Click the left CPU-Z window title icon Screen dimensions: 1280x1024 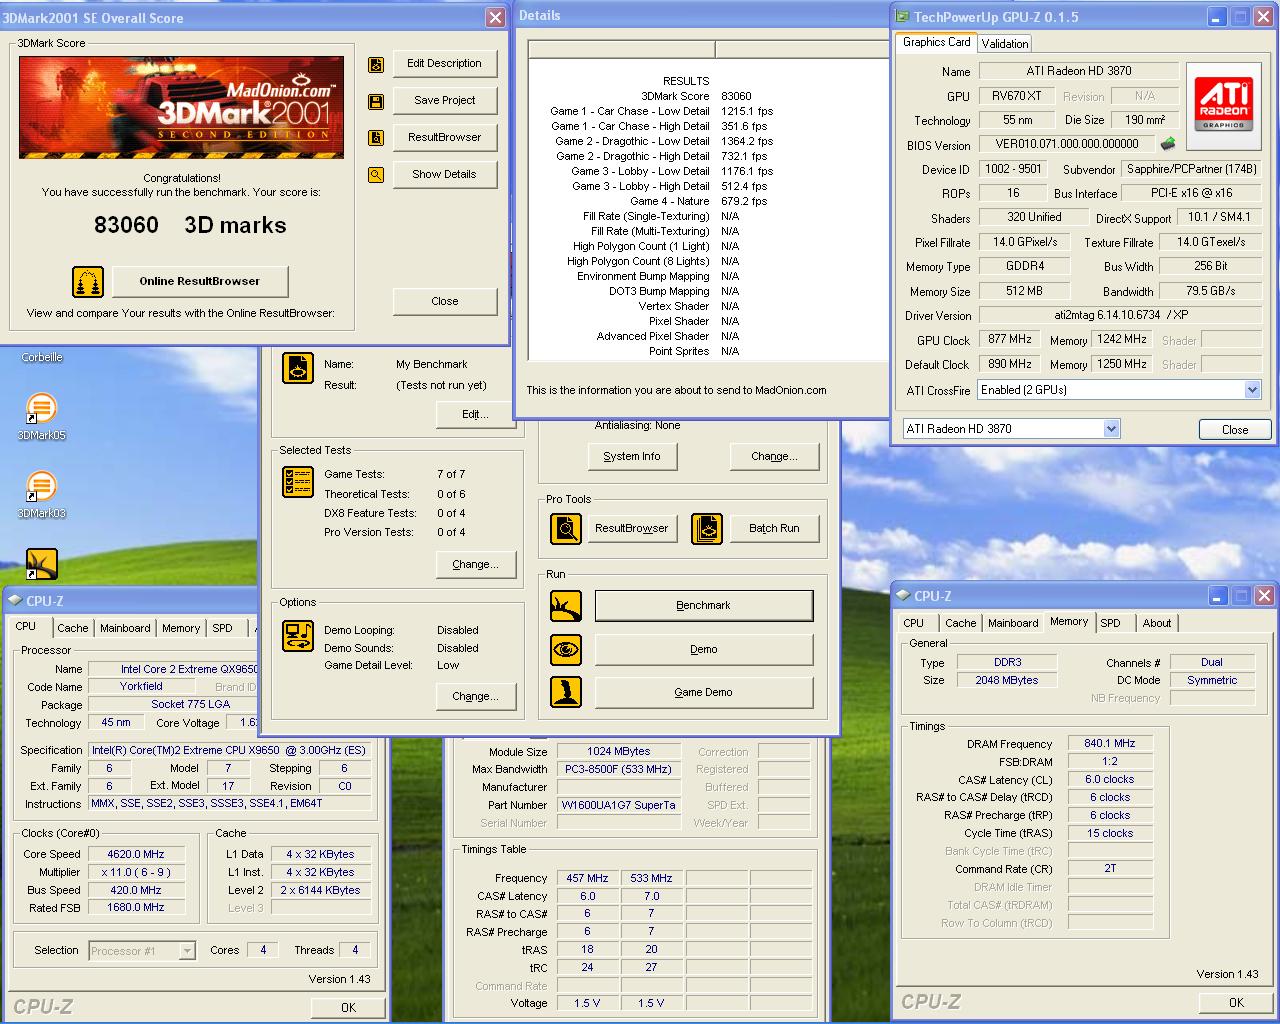pos(14,601)
